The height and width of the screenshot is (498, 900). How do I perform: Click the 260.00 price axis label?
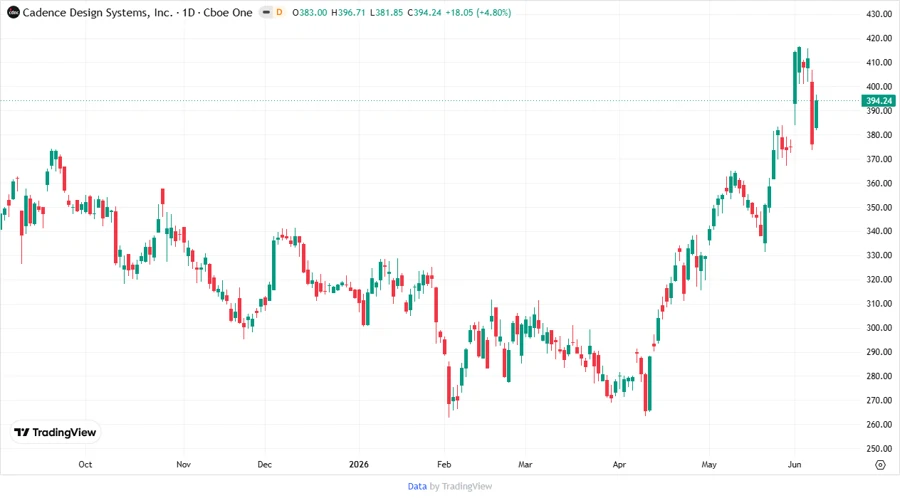coord(879,425)
